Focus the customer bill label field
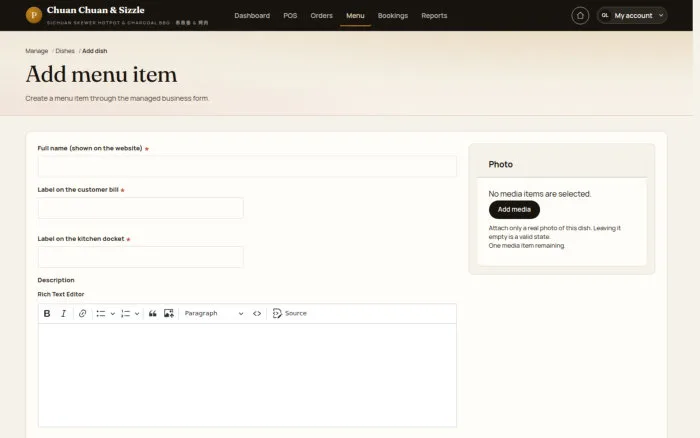This screenshot has height=438, width=700. 141,208
